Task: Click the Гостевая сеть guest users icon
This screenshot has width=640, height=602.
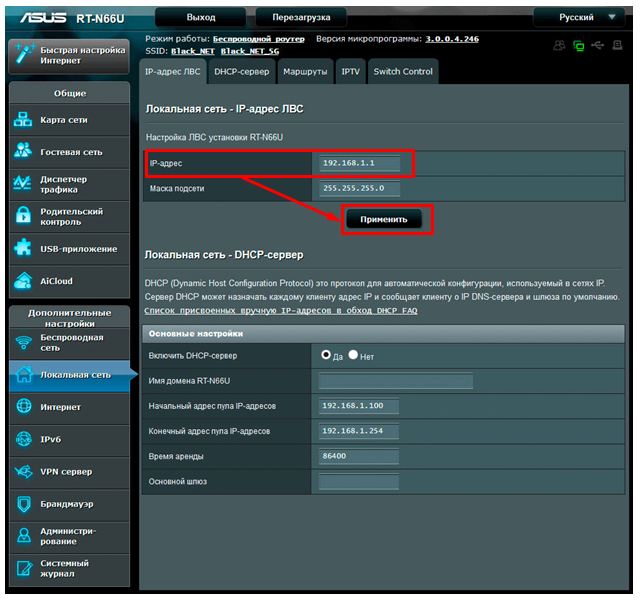Action: [23, 151]
